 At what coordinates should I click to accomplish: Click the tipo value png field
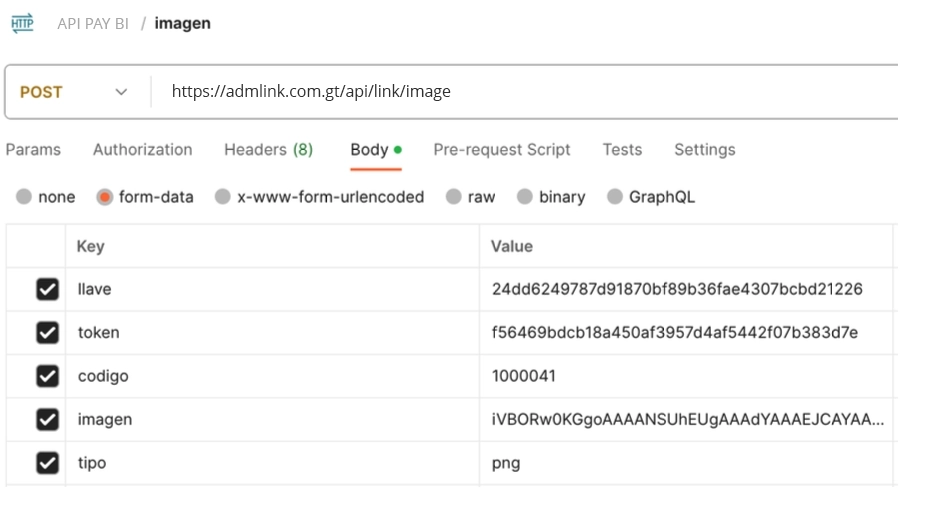tap(686, 463)
